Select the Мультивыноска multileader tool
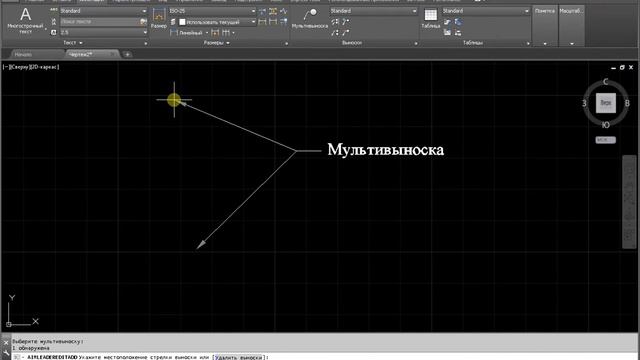 pyautogui.click(x=310, y=19)
